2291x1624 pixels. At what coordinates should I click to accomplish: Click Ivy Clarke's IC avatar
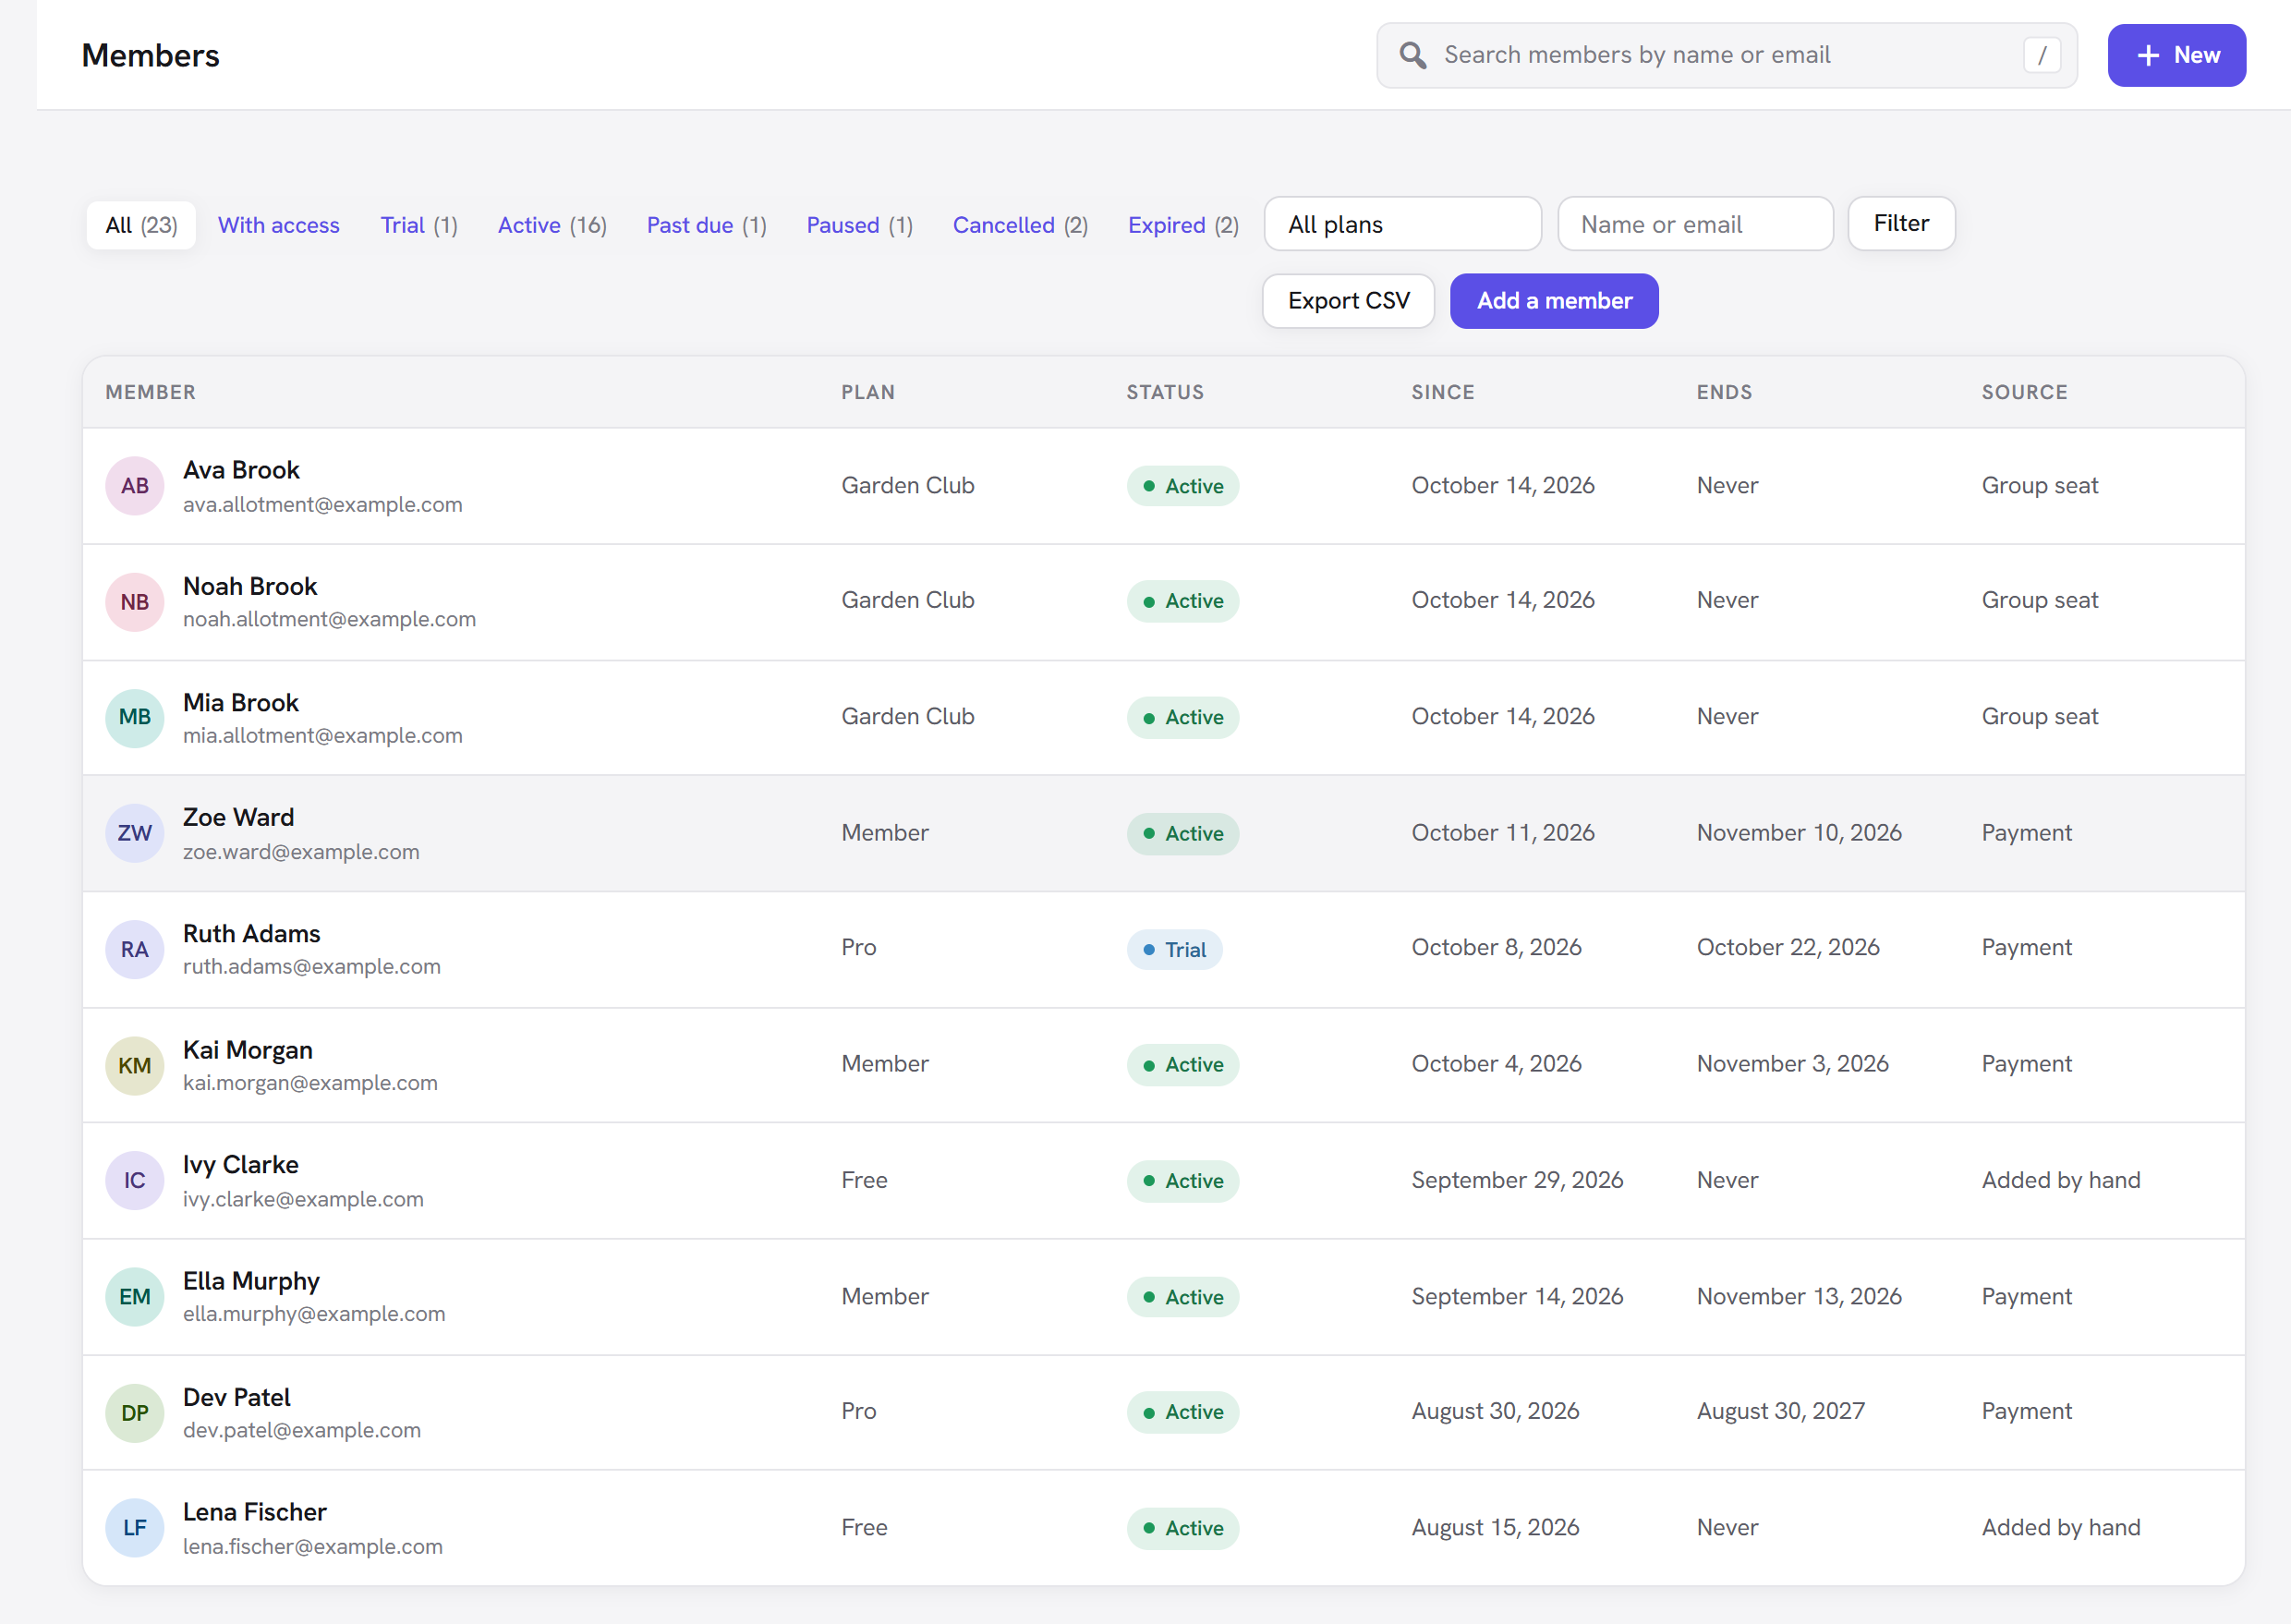point(135,1180)
